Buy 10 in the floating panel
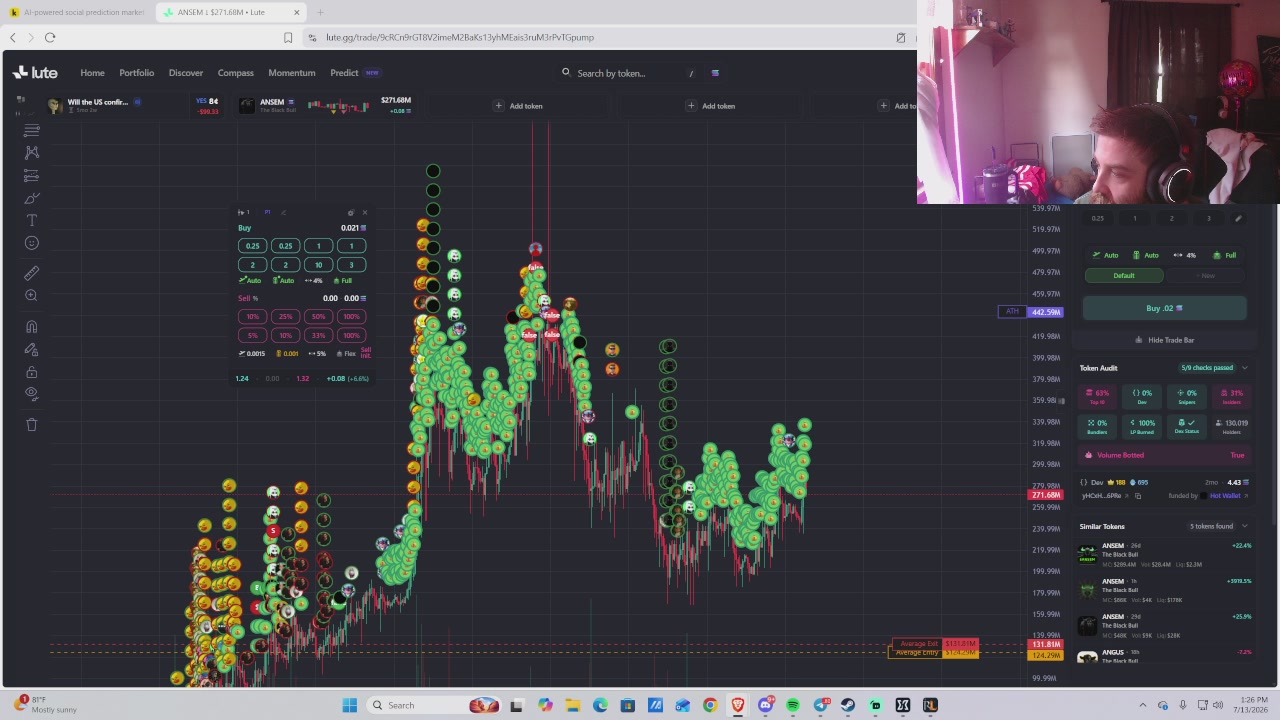The height and width of the screenshot is (720, 1280). (318, 265)
